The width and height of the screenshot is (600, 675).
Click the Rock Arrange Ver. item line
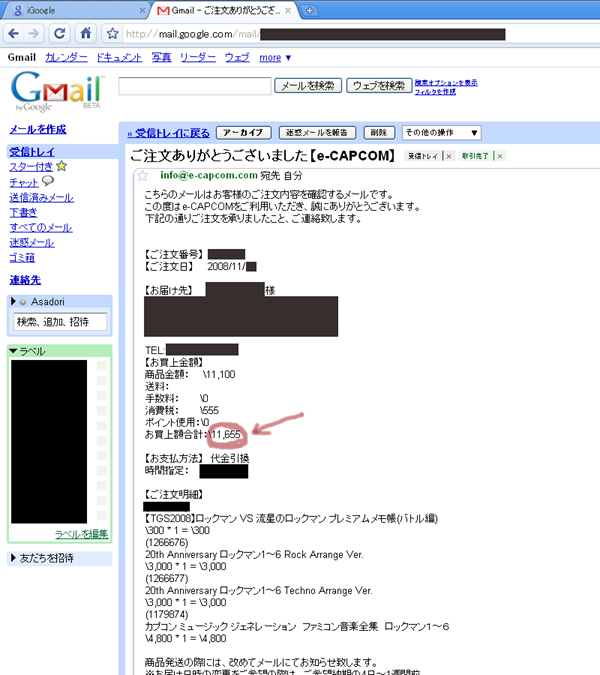pos(254,554)
